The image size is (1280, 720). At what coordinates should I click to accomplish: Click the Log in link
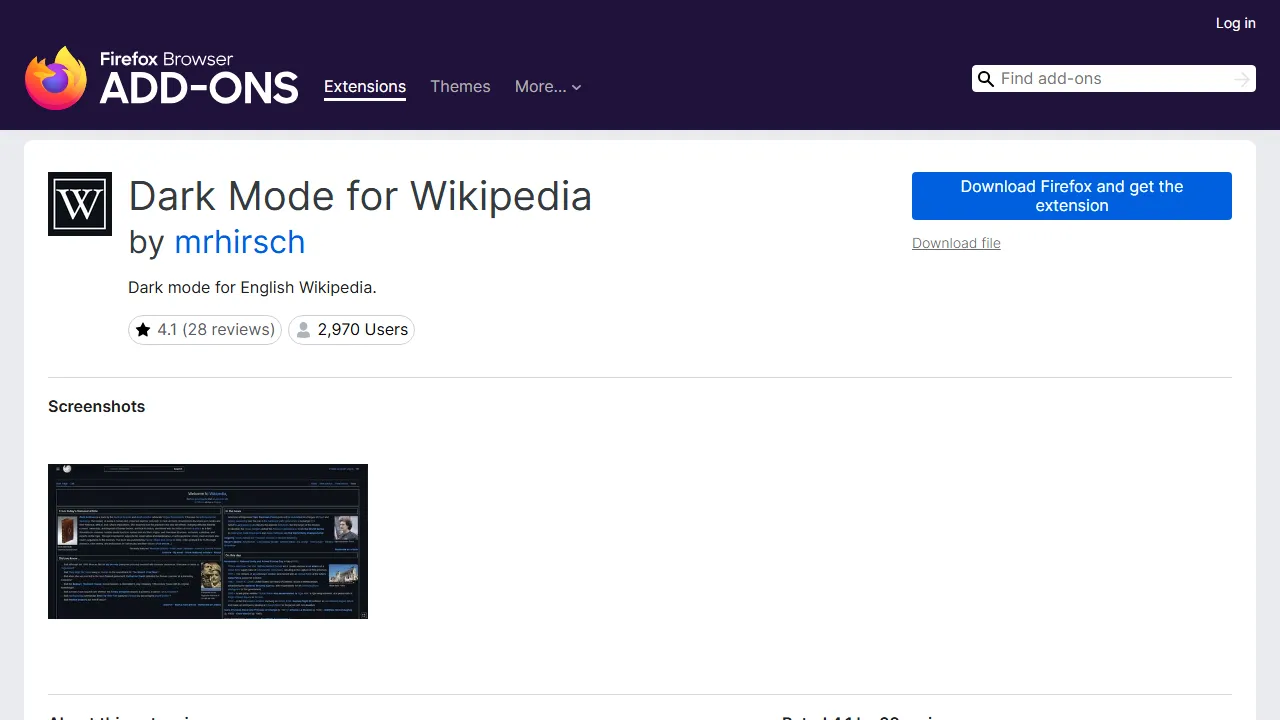click(1235, 23)
